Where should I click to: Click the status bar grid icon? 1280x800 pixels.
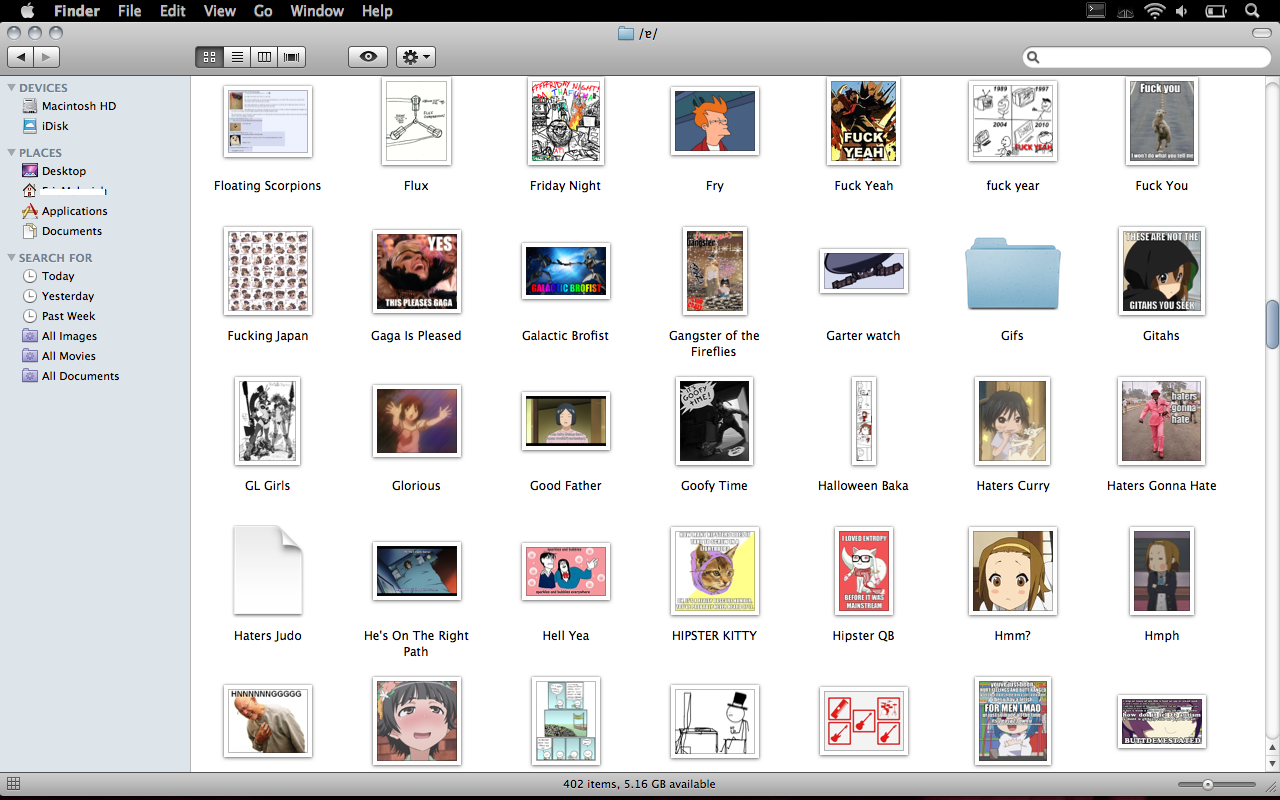(13, 784)
